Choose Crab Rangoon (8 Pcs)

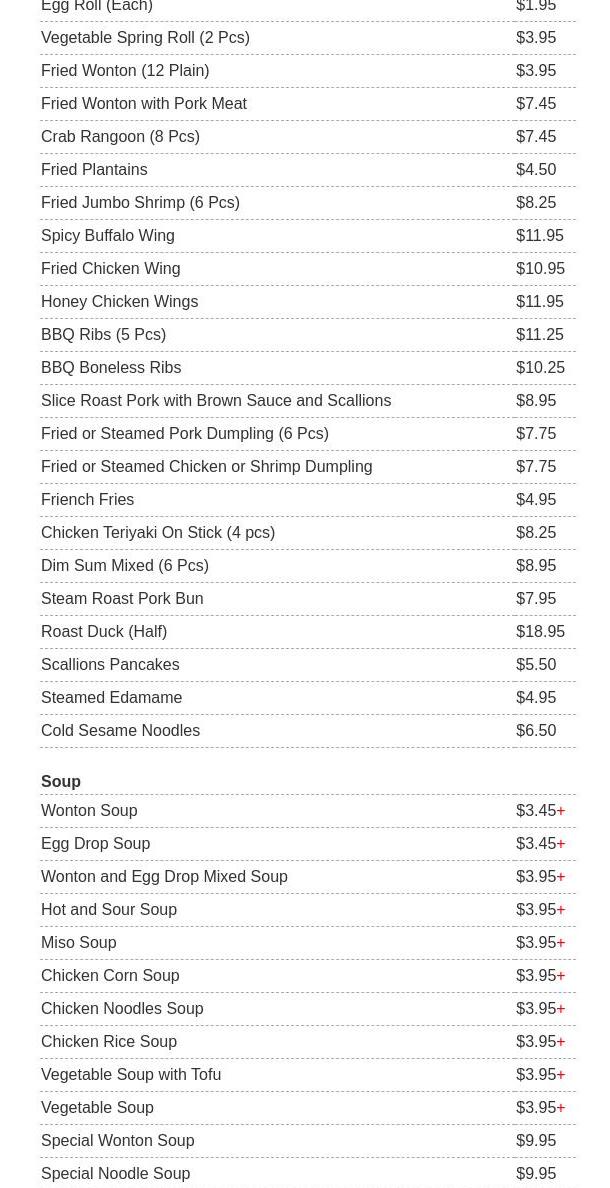(308, 137)
